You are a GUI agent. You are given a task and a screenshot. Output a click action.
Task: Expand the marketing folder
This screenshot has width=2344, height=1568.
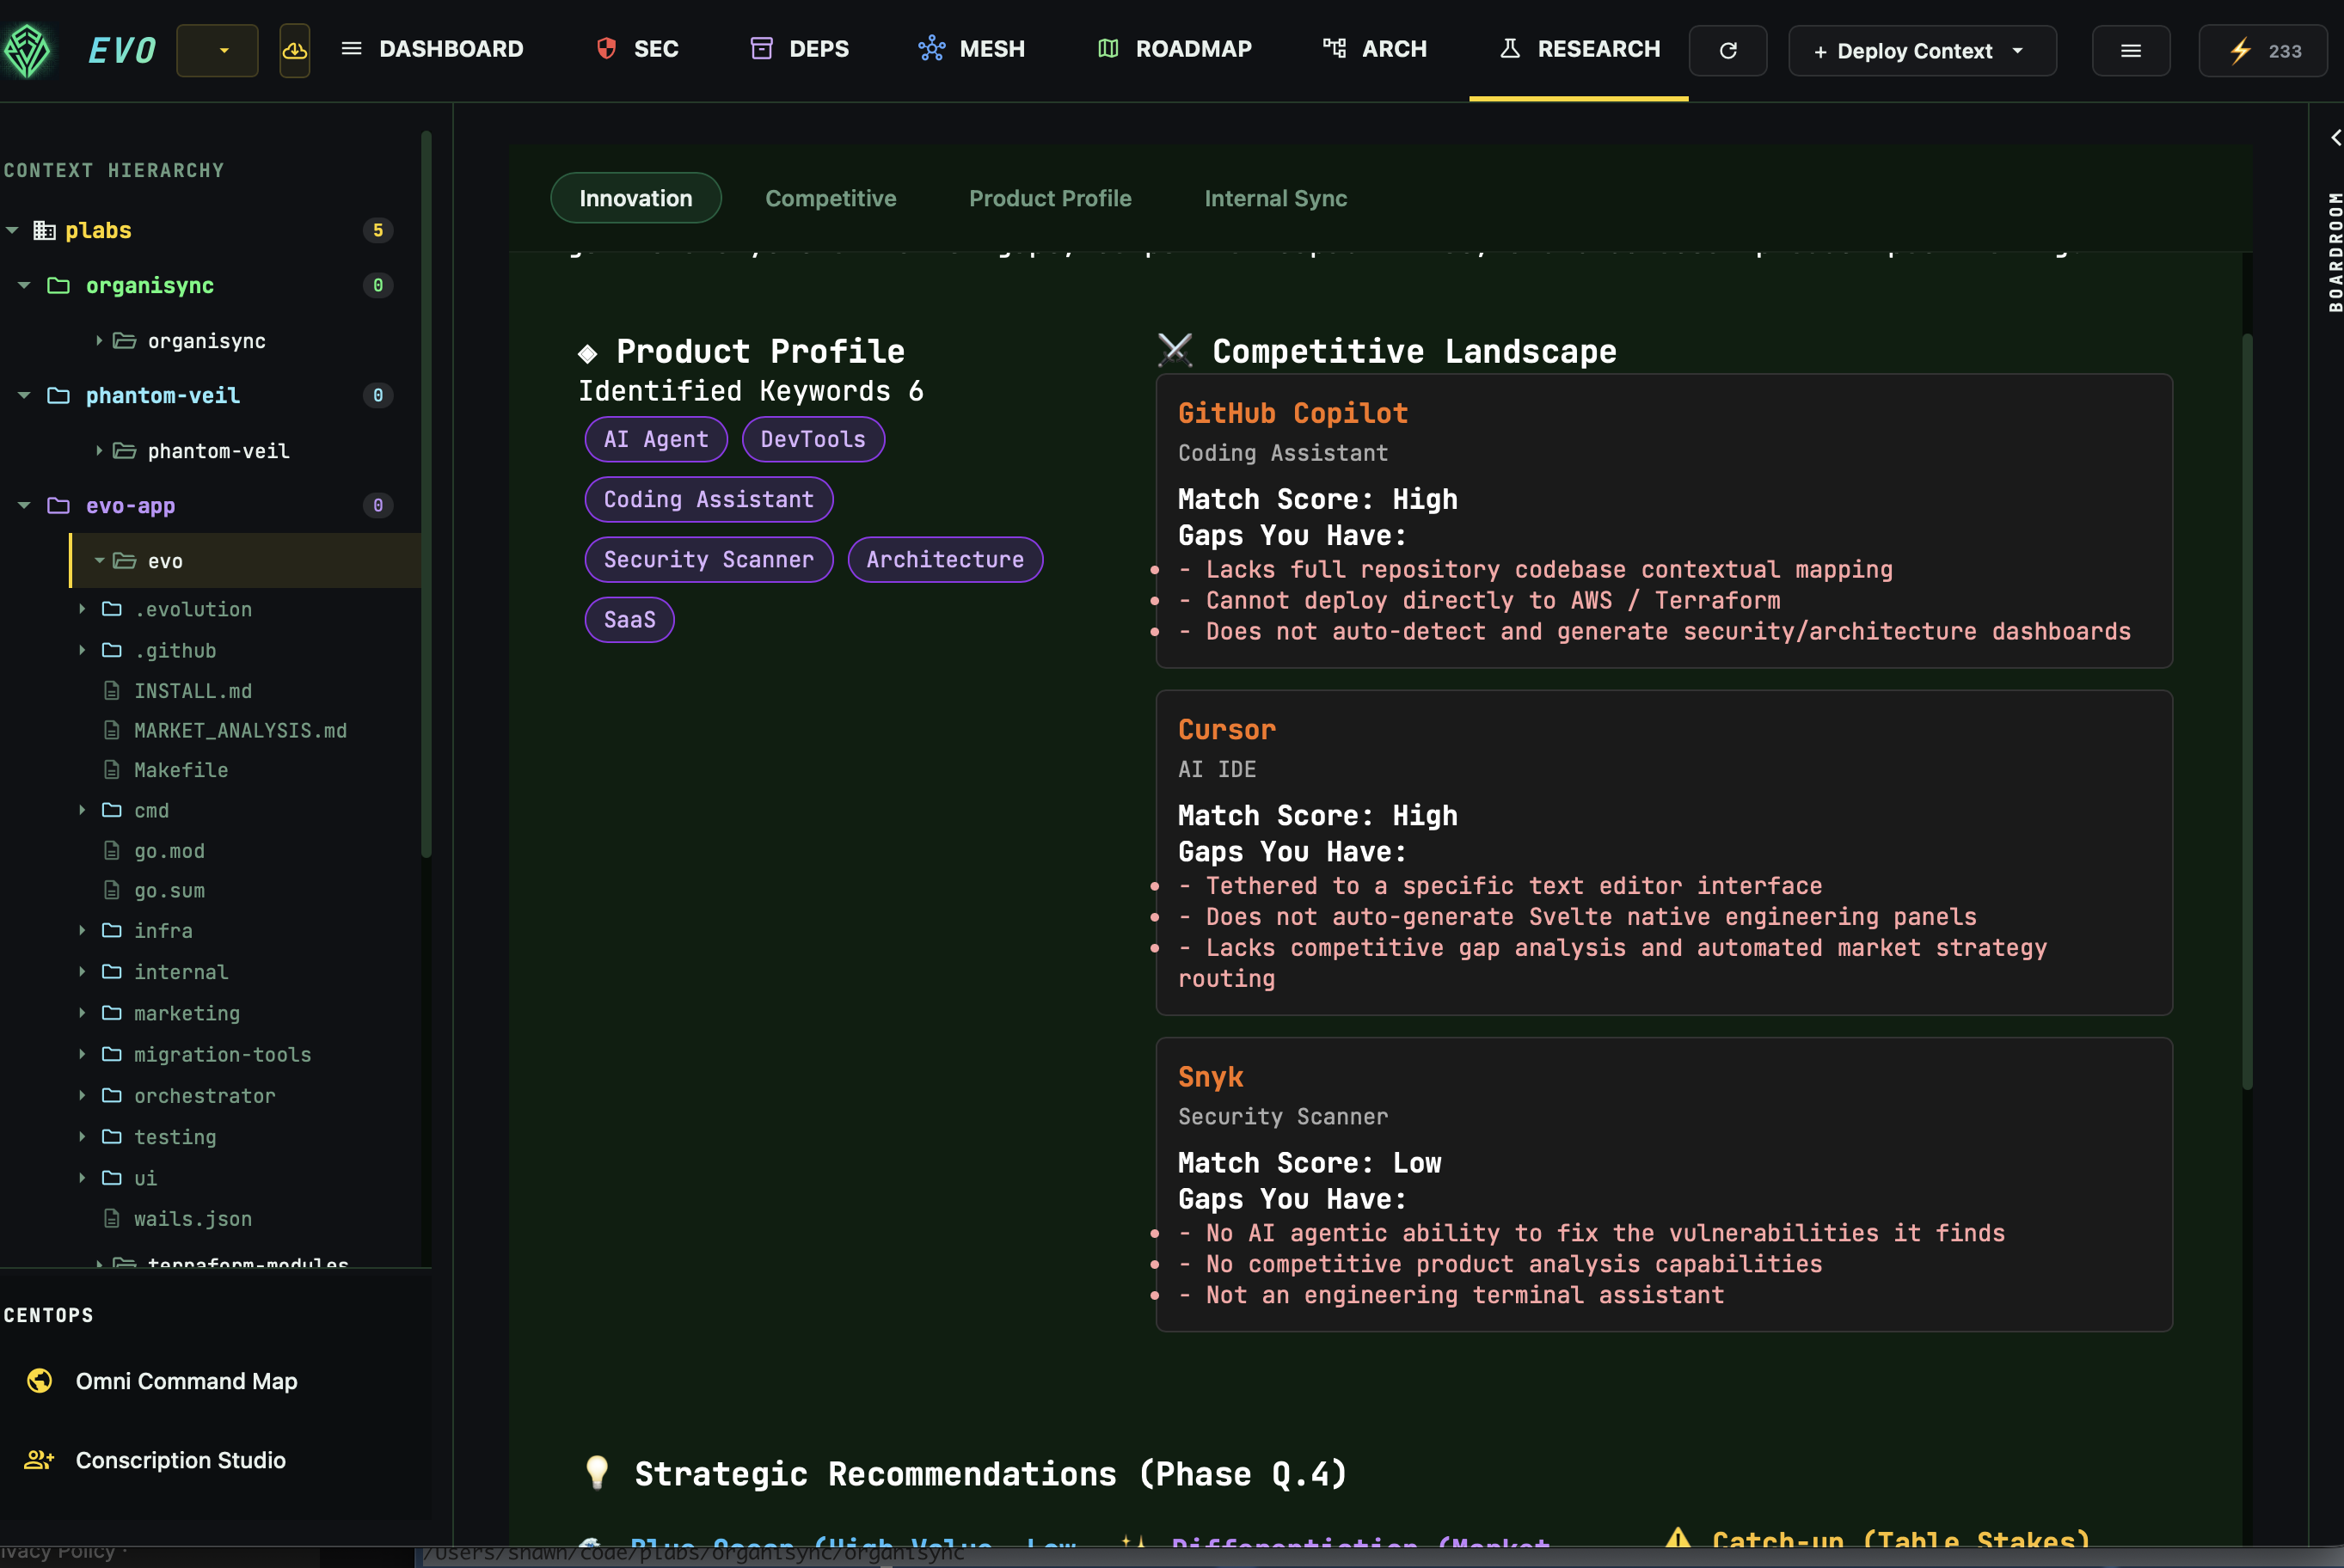pyautogui.click(x=82, y=1012)
